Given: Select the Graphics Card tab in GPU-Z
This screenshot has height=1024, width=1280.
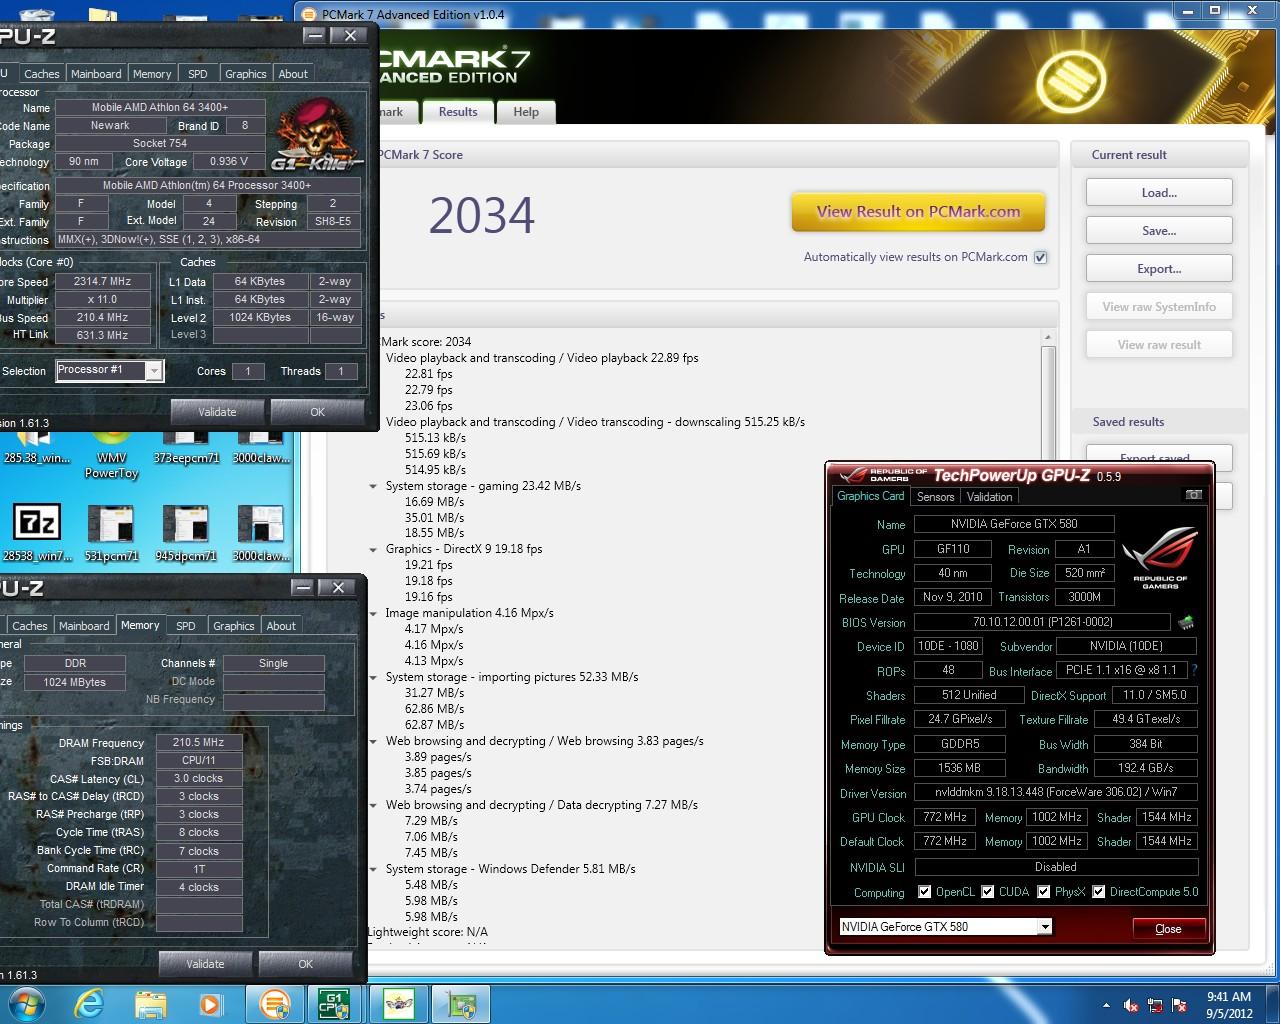Looking at the screenshot, I should tap(870, 496).
